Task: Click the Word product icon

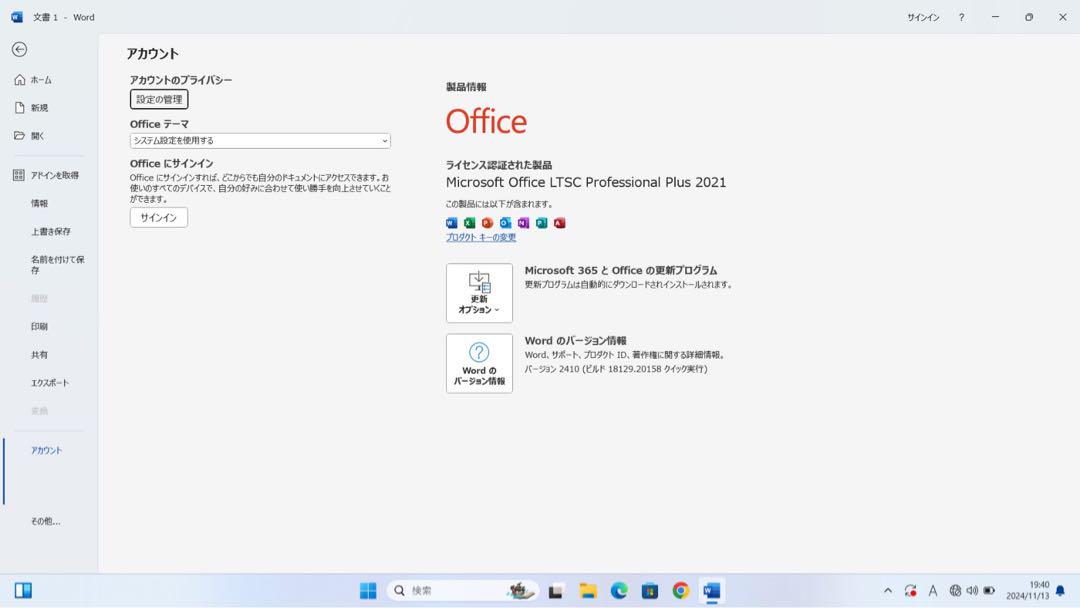Action: 452,223
